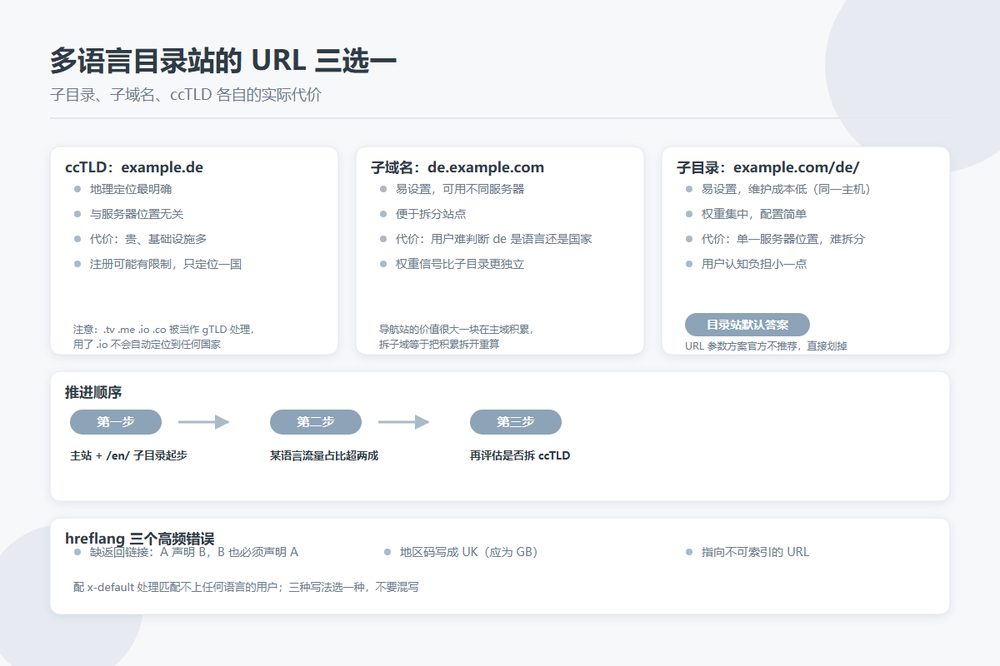
Task: Click the note URL 参数方案官方不推荐，直接划掉
Action: click(x=766, y=346)
